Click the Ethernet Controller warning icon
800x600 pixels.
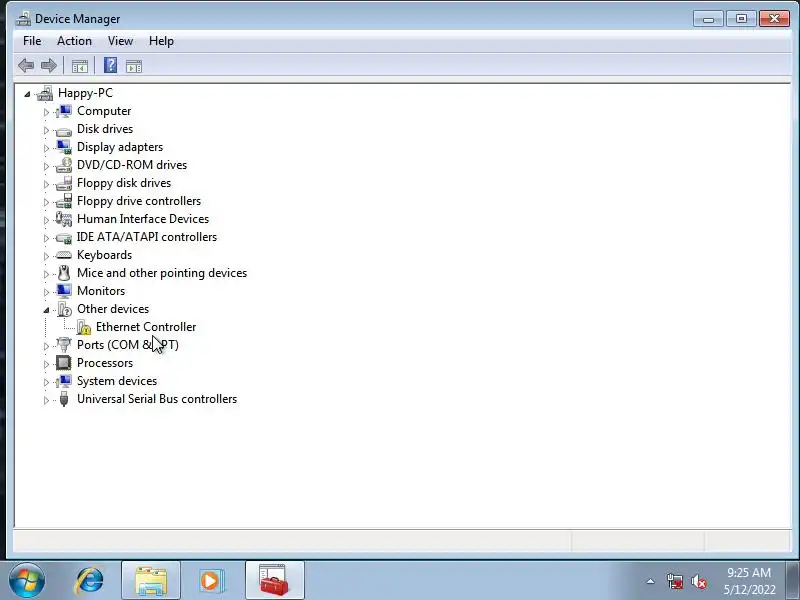84,327
